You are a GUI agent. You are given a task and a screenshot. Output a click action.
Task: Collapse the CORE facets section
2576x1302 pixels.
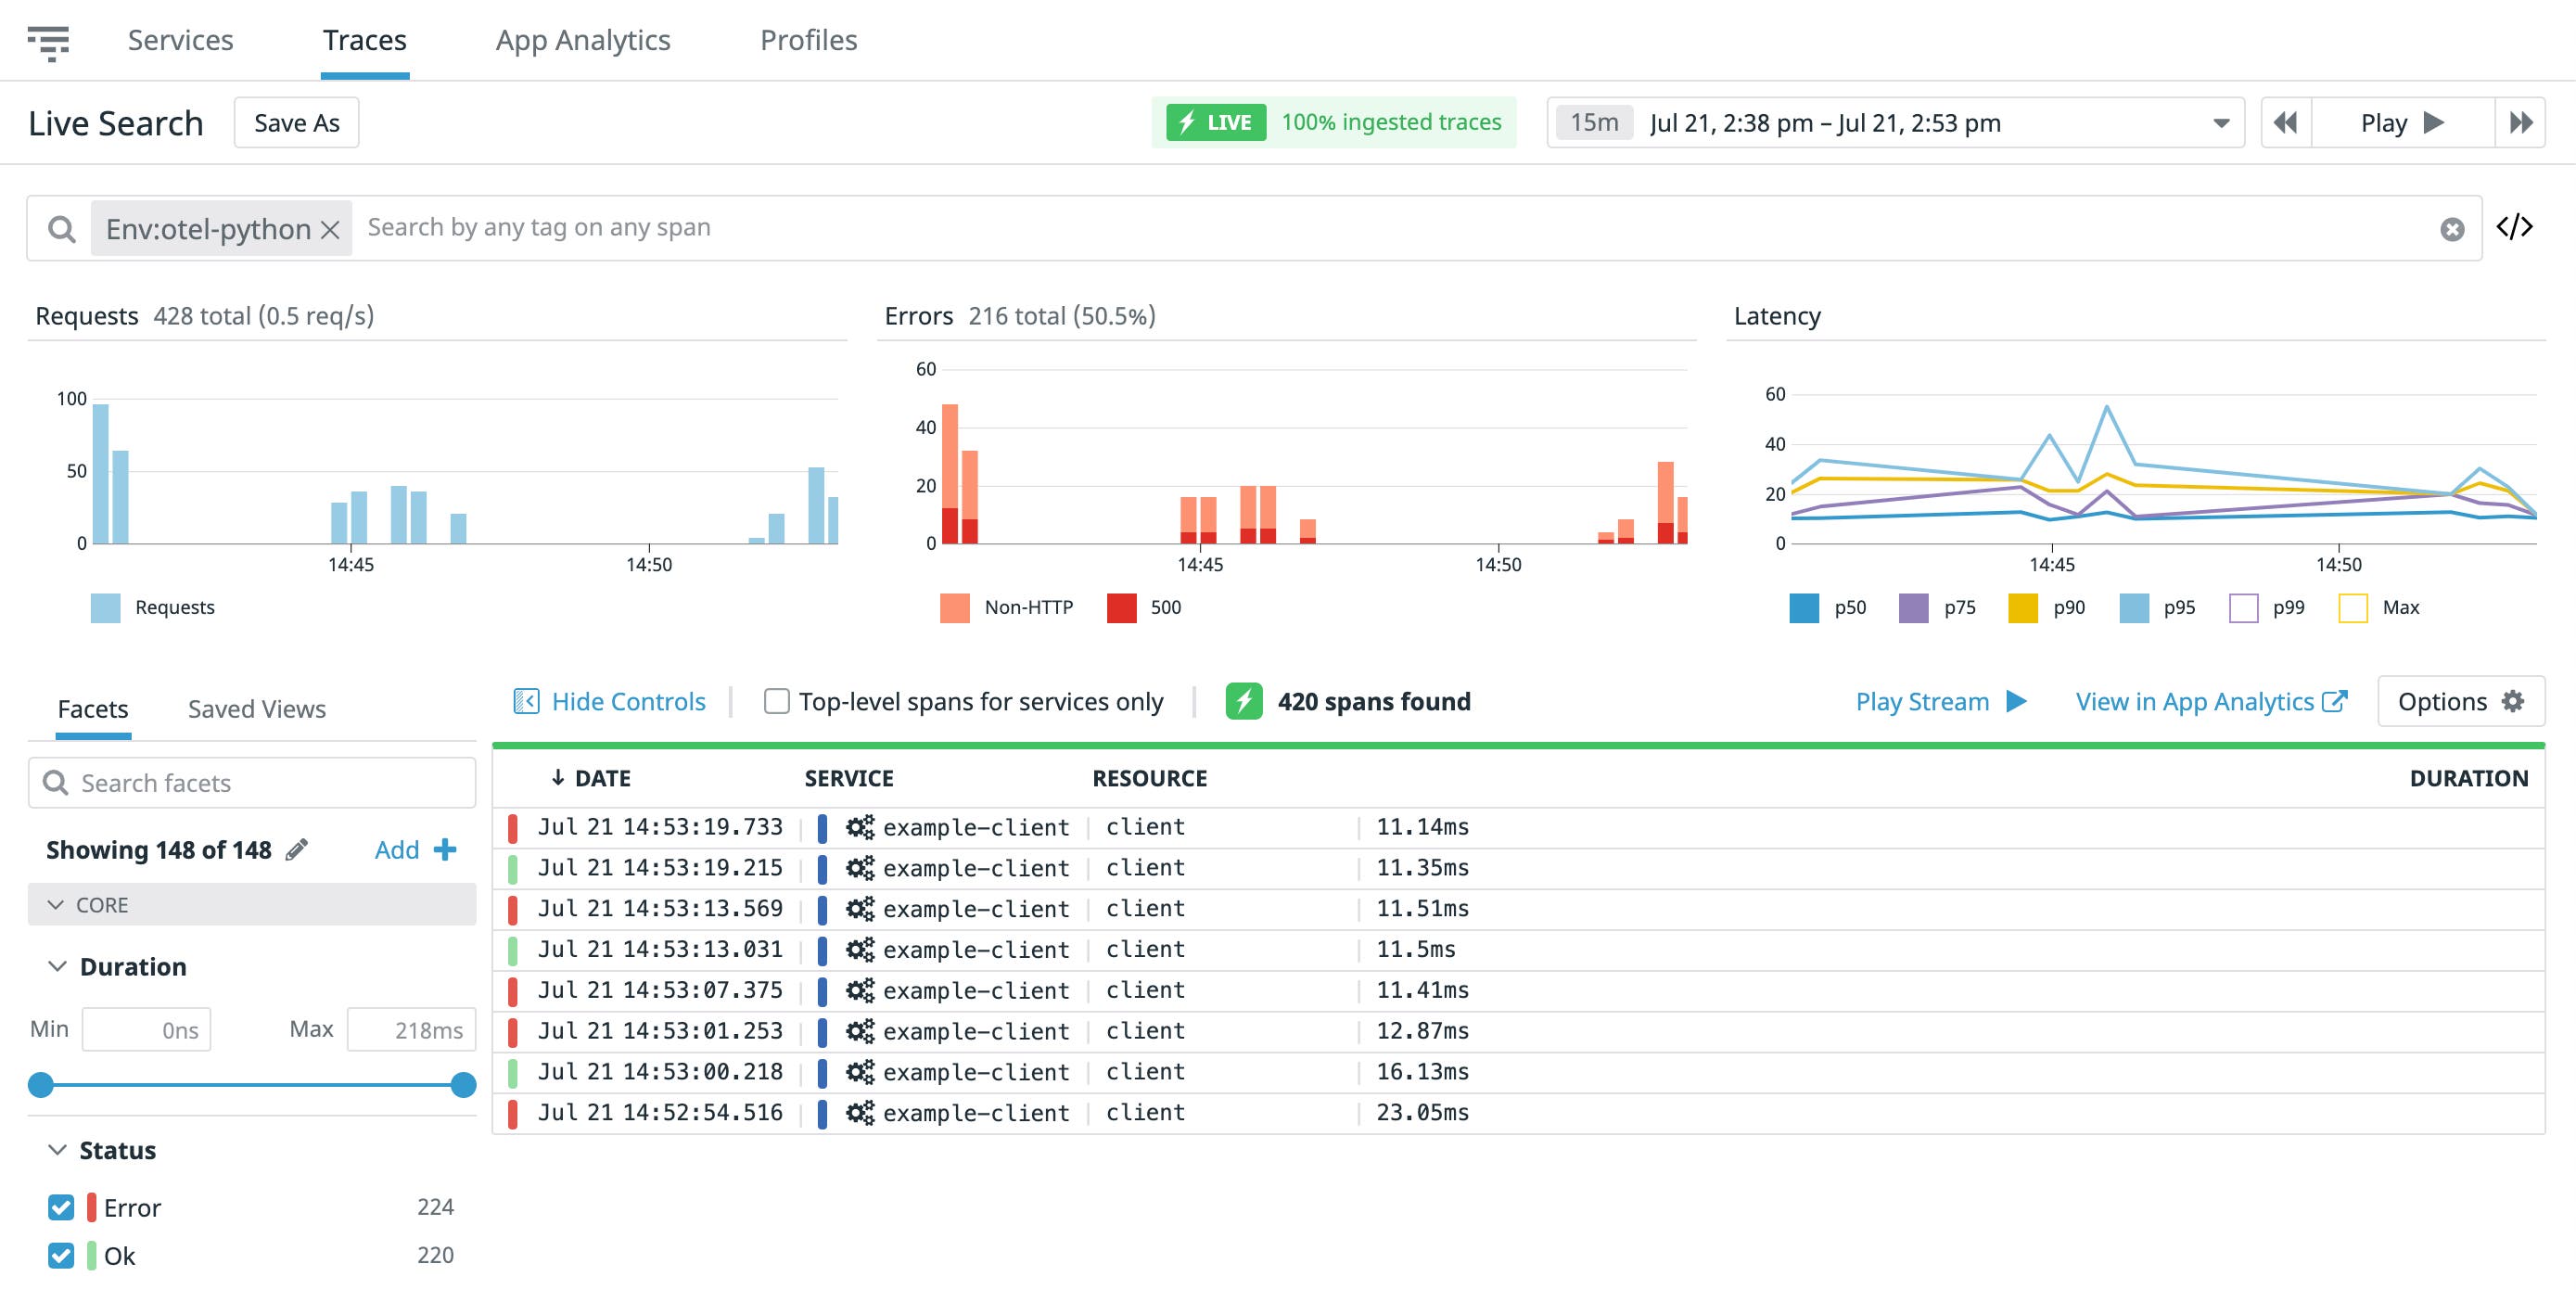57,904
